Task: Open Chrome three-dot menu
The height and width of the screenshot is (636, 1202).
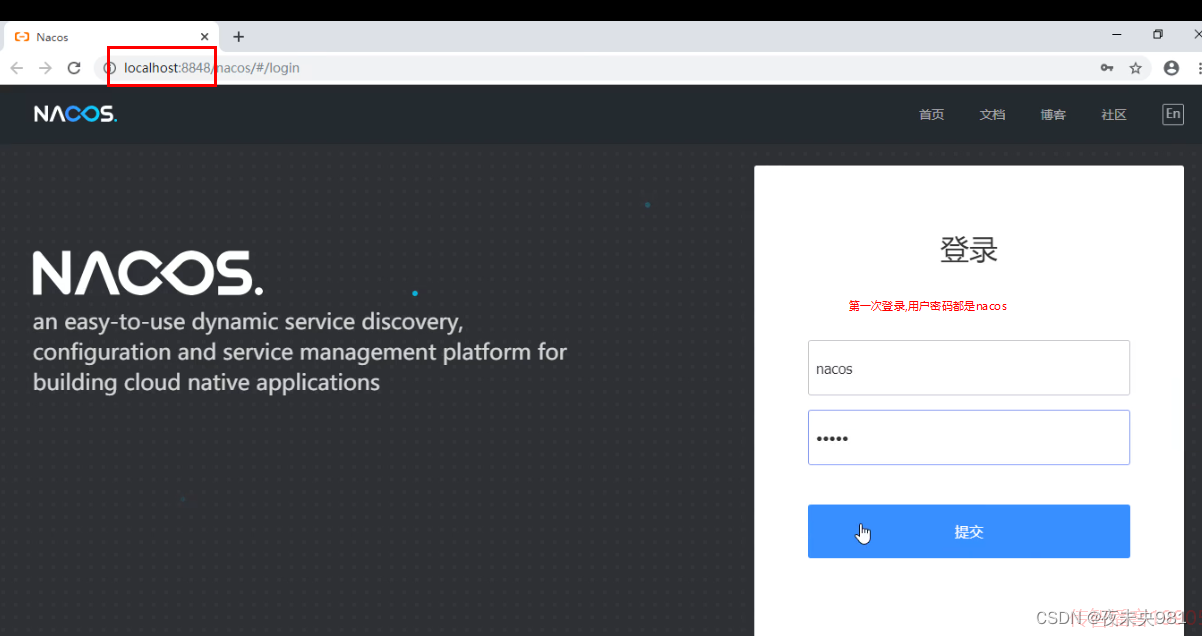Action: (x=1198, y=68)
